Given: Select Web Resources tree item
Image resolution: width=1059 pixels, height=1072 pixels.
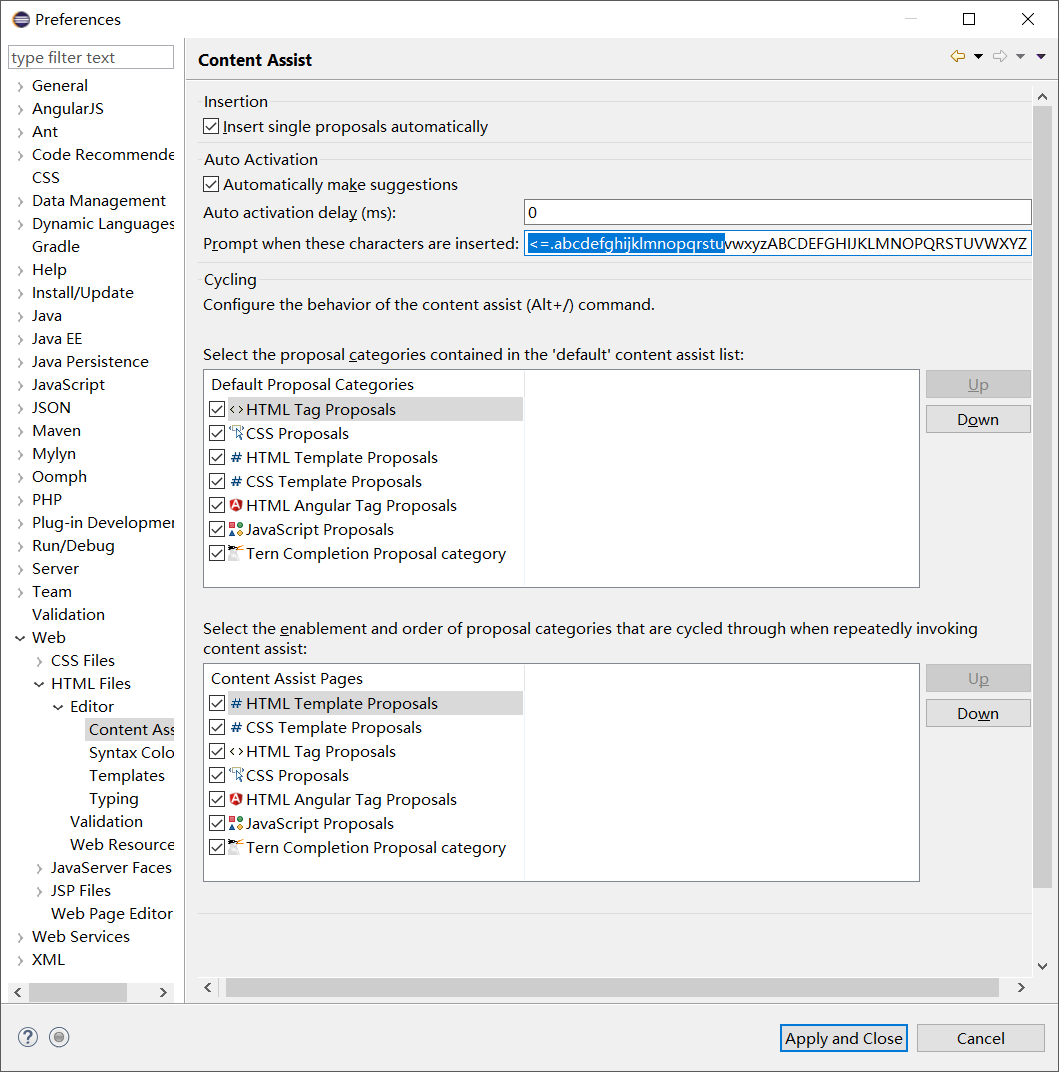Looking at the screenshot, I should click(x=122, y=845).
